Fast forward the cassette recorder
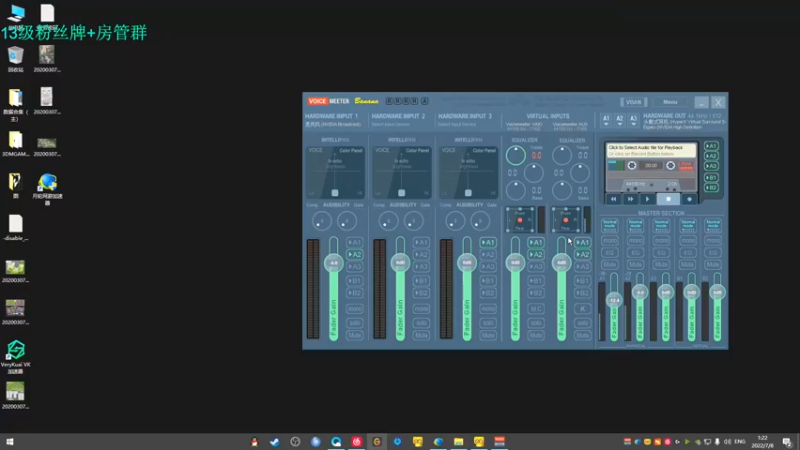Screen dimensions: 800x450 click(630, 199)
